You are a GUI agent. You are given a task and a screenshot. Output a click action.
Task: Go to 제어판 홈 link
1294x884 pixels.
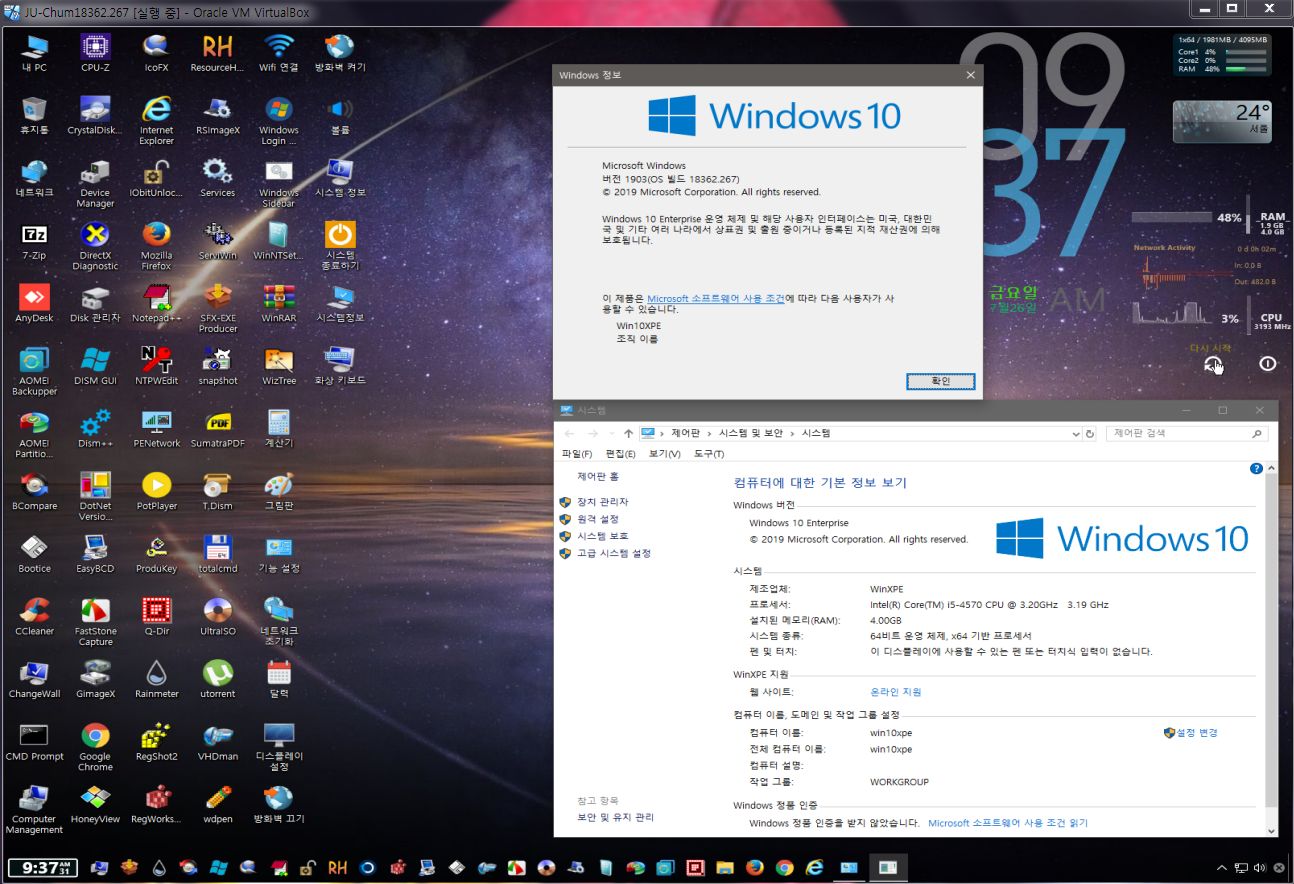[598, 477]
